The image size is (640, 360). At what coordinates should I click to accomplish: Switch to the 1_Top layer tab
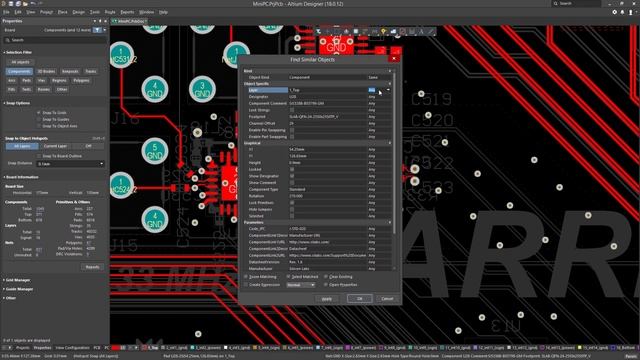coord(151,348)
